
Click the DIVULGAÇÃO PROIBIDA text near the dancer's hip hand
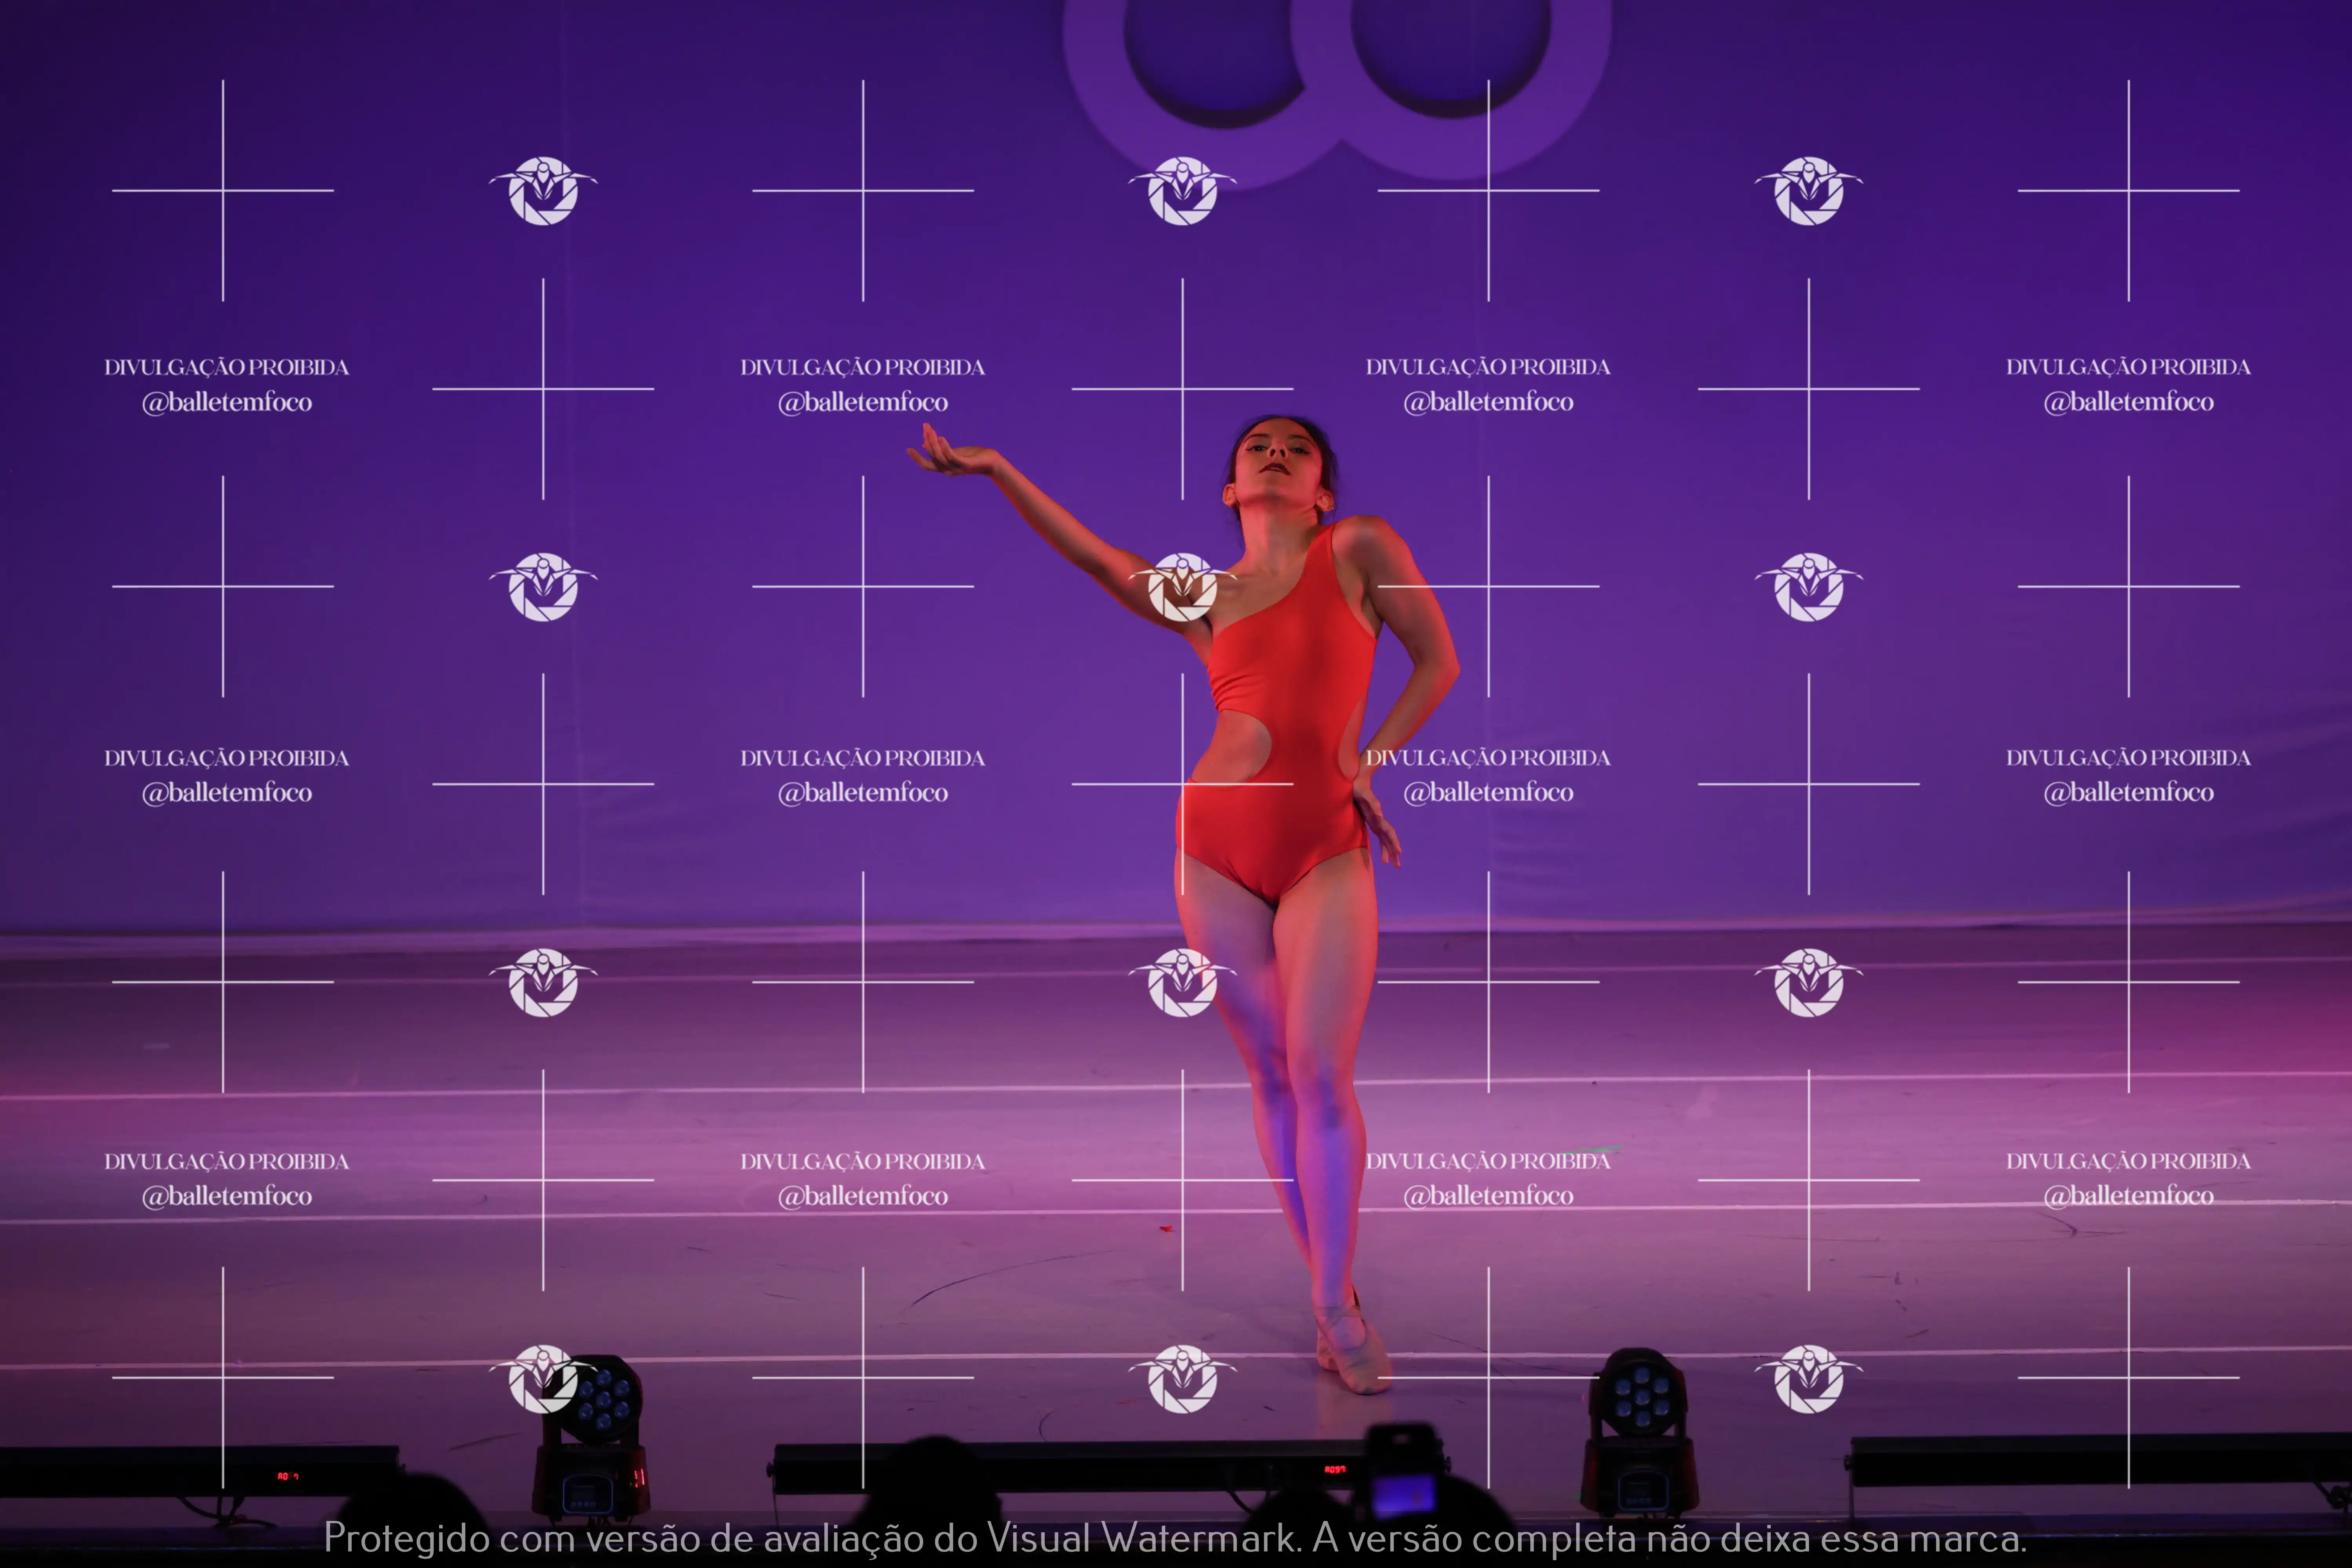1488,758
